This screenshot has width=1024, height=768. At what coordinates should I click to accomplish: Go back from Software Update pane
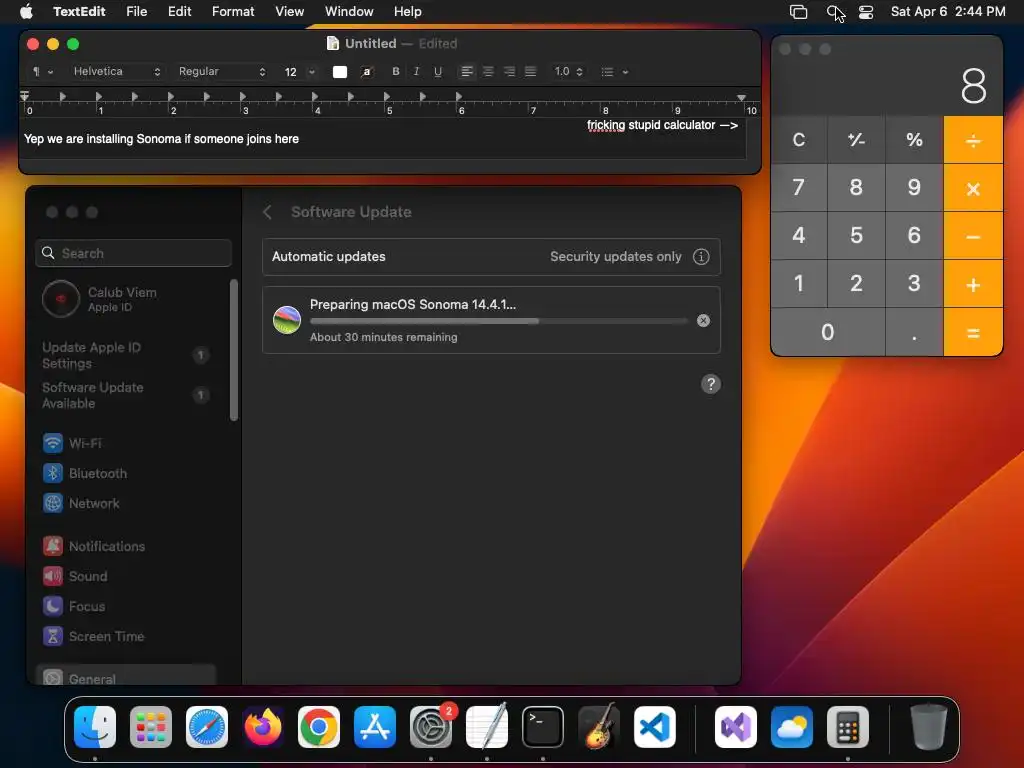pos(267,212)
